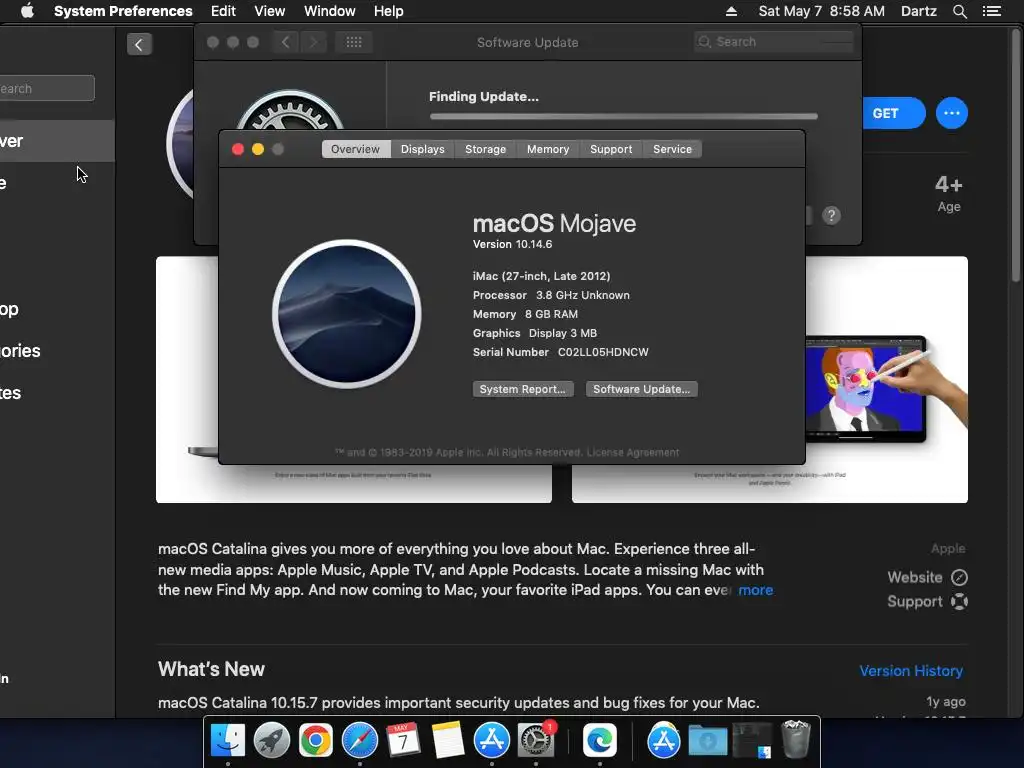Screen dimensions: 1024x768
Task: Open the Help menu
Action: click(389, 11)
